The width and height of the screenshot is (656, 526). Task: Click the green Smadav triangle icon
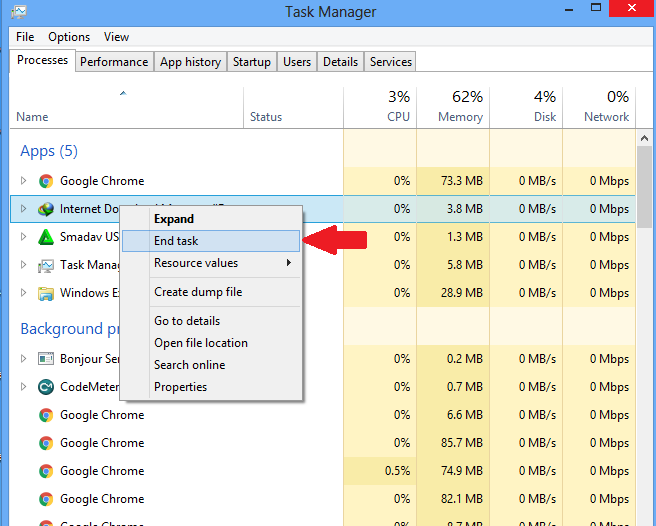45,237
